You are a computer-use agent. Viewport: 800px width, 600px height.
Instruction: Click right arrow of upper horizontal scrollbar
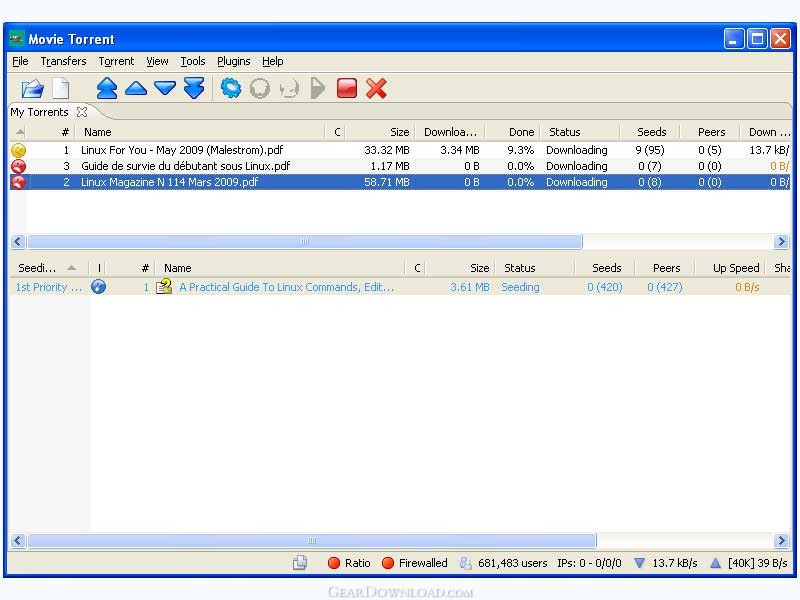(x=781, y=242)
